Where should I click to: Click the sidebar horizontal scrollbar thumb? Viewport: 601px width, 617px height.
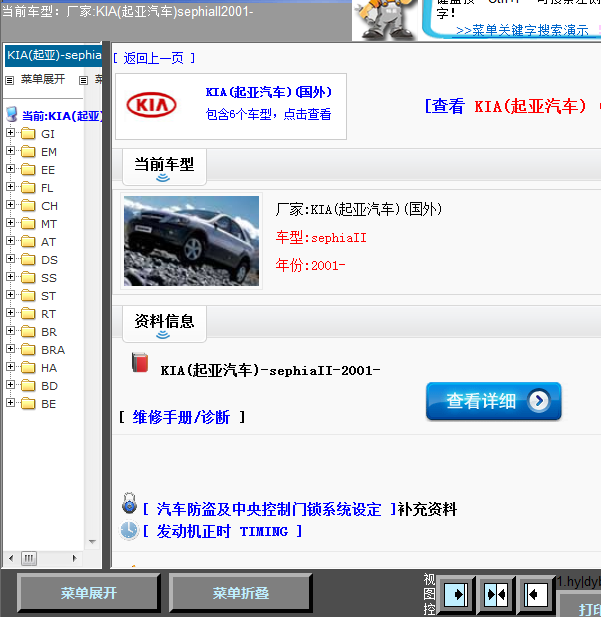pos(29,558)
